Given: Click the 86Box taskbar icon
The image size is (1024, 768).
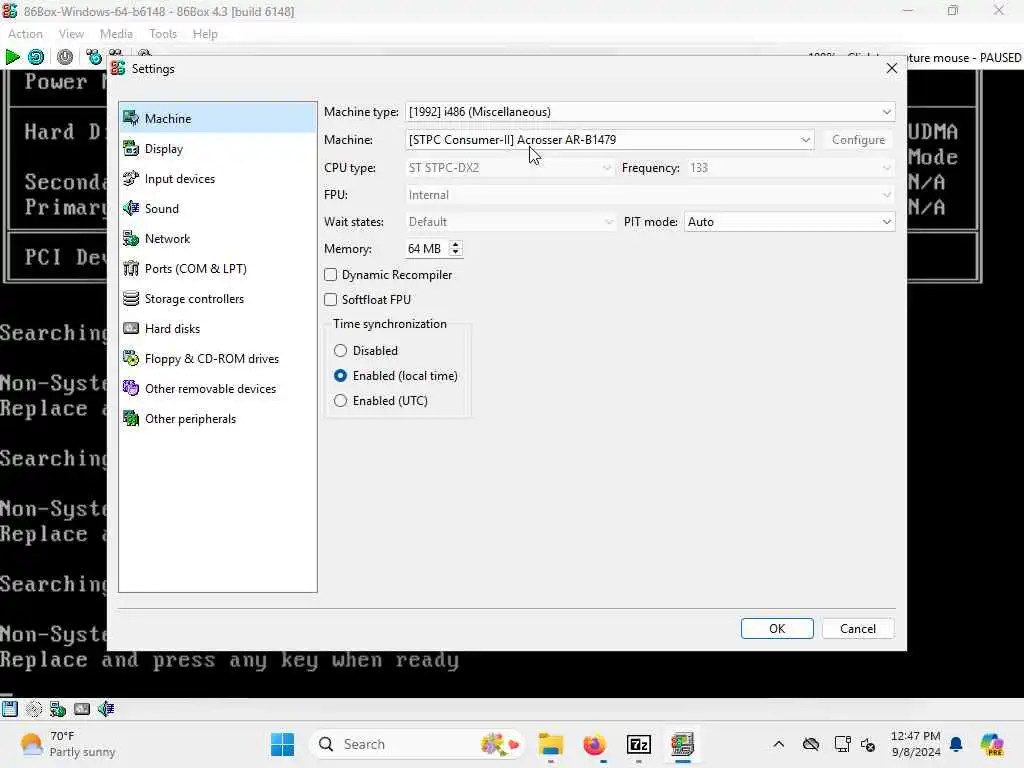Looking at the screenshot, I should click(682, 744).
